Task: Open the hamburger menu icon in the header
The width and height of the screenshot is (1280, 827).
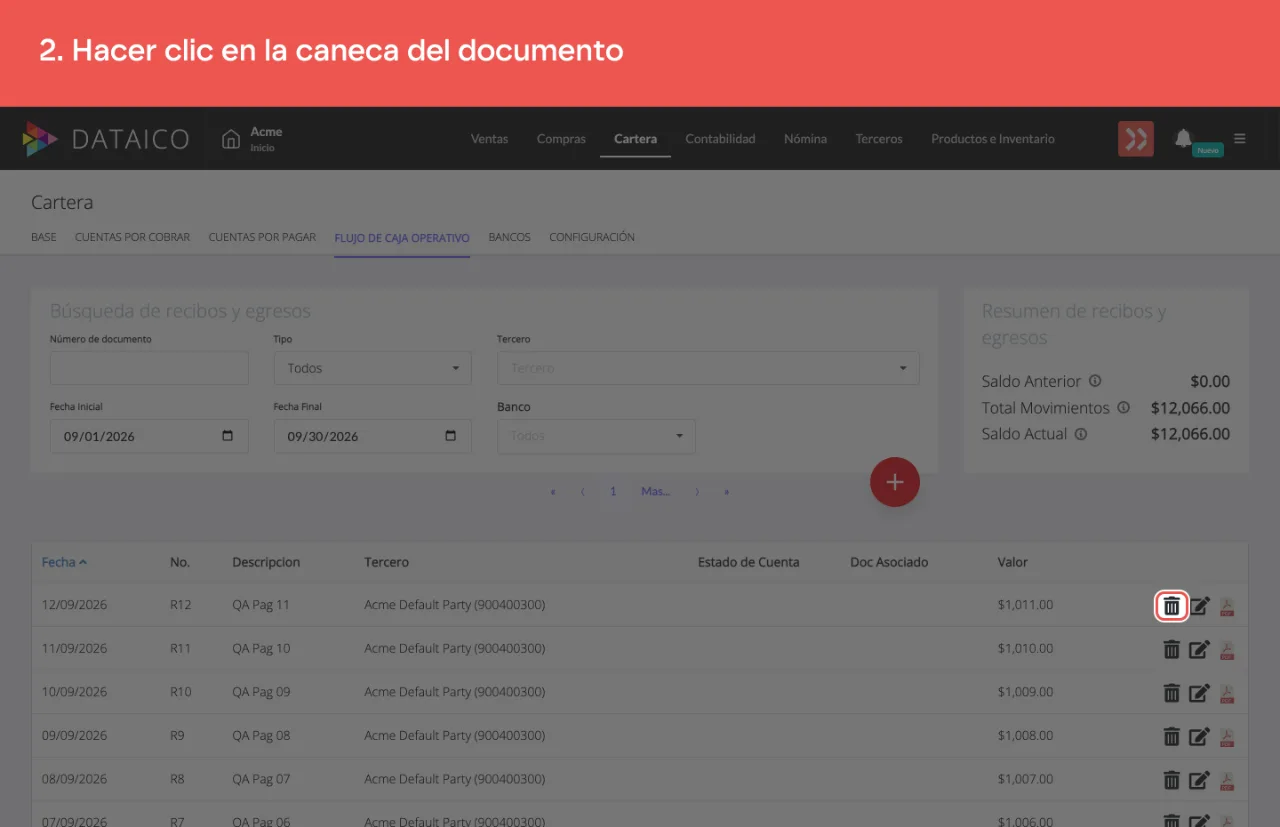Action: click(1240, 138)
